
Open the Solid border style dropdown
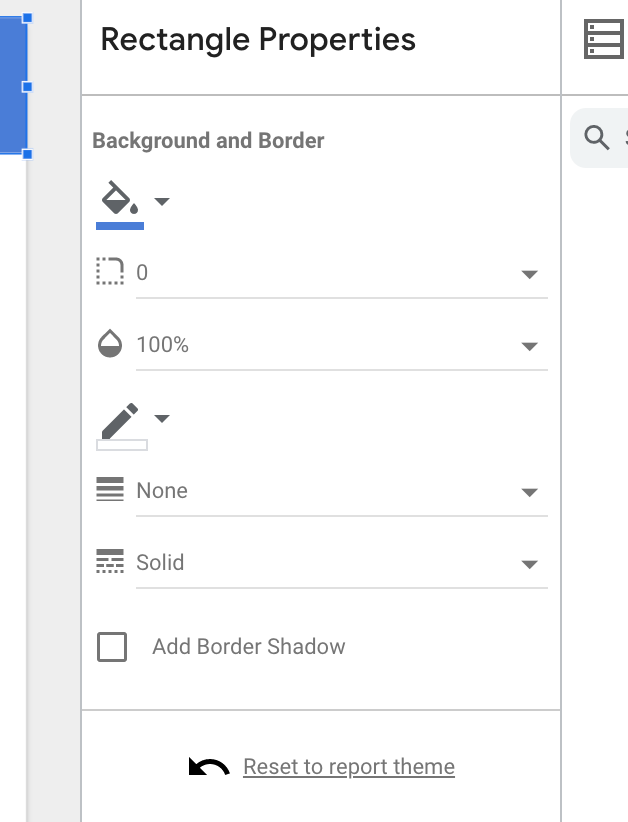point(342,564)
